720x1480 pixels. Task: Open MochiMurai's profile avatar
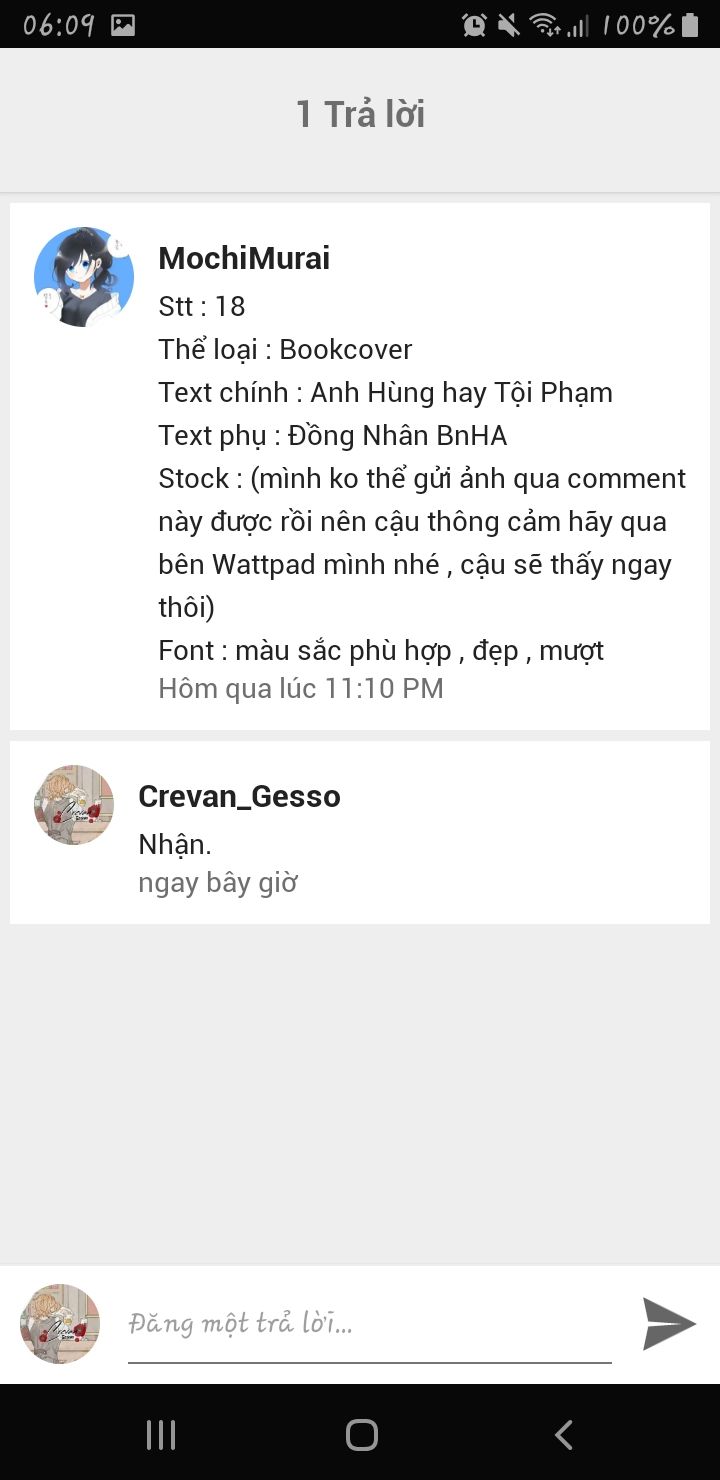[84, 277]
